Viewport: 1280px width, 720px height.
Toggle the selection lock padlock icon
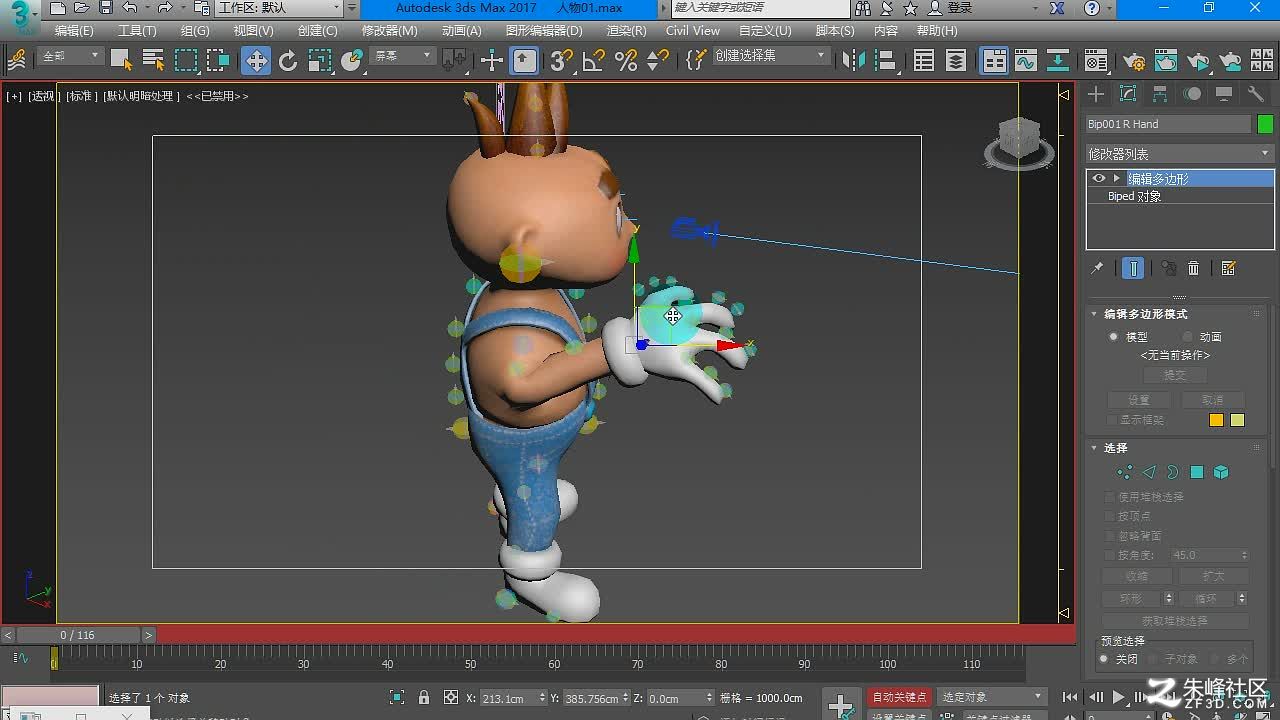[424, 698]
